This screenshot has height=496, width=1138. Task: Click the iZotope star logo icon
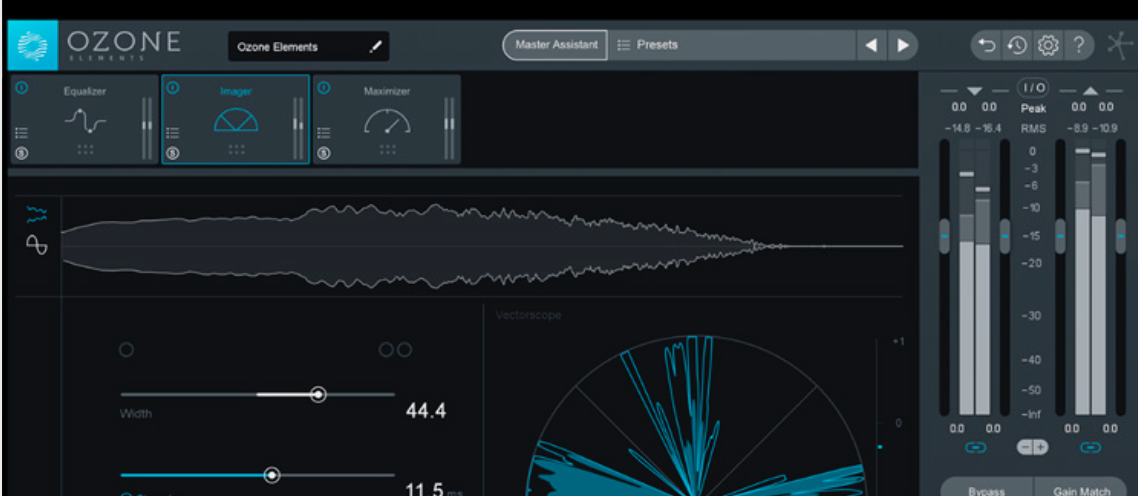[1121, 46]
